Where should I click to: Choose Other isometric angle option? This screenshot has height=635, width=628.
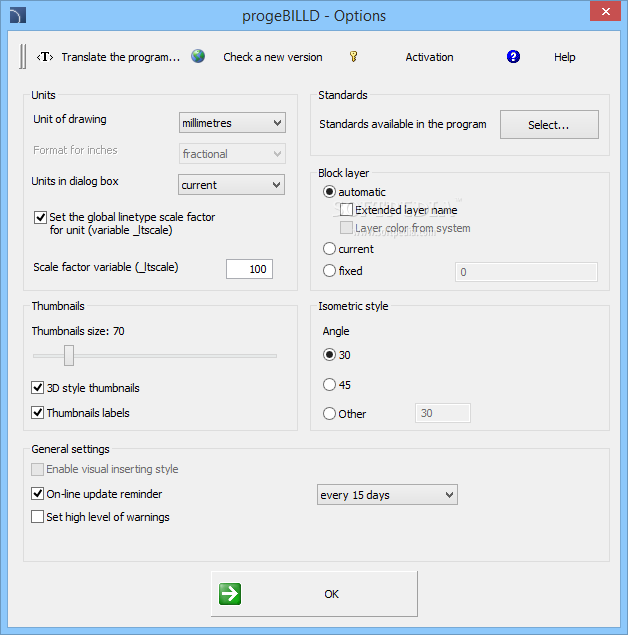click(330, 413)
